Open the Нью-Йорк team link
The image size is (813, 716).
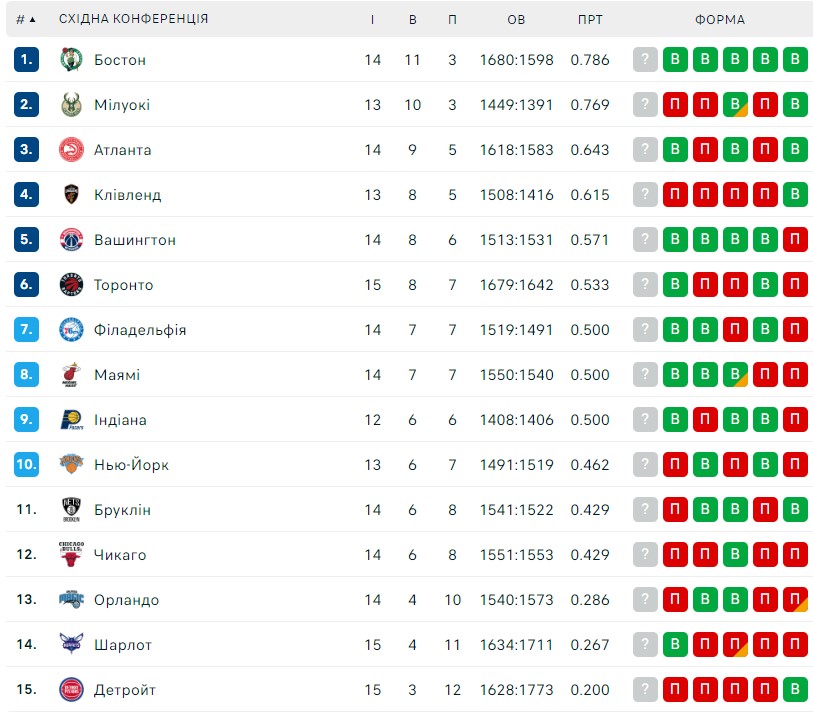[x=131, y=465]
